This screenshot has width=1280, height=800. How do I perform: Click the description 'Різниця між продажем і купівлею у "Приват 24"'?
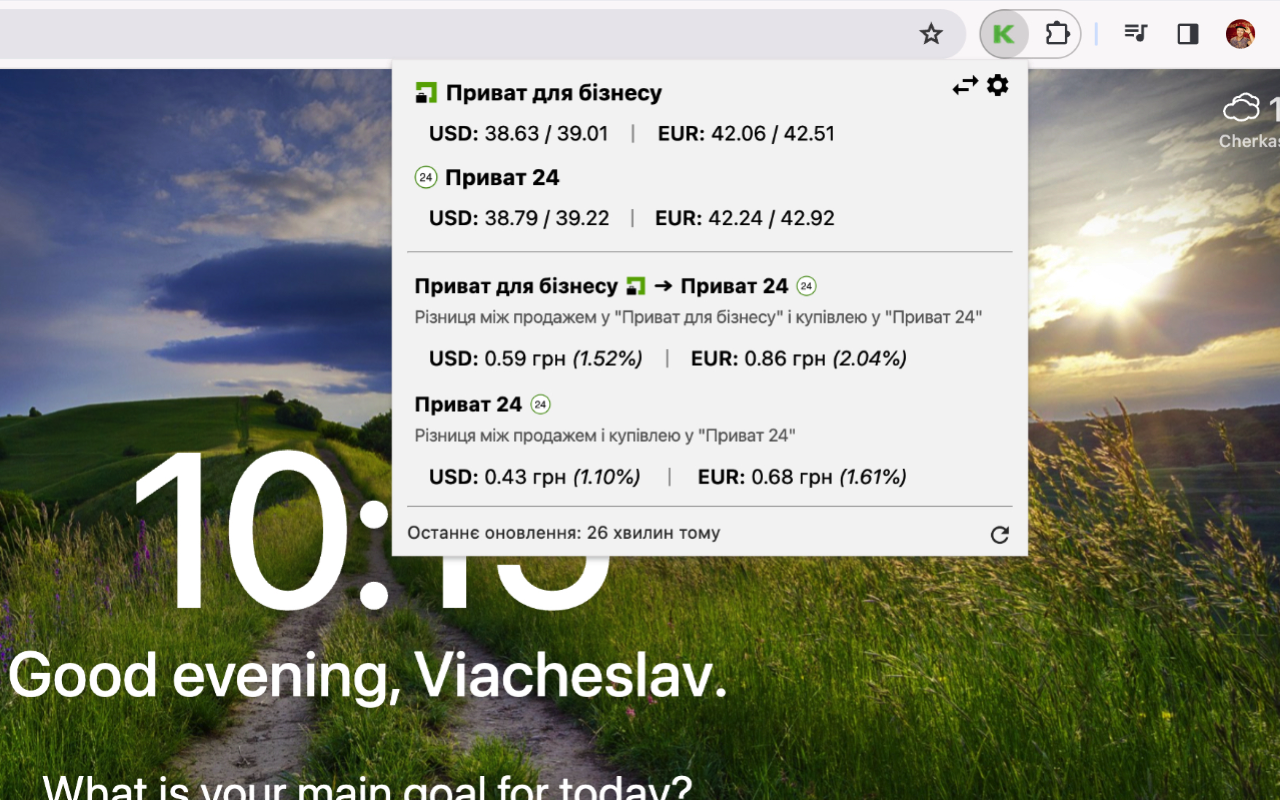click(x=605, y=436)
